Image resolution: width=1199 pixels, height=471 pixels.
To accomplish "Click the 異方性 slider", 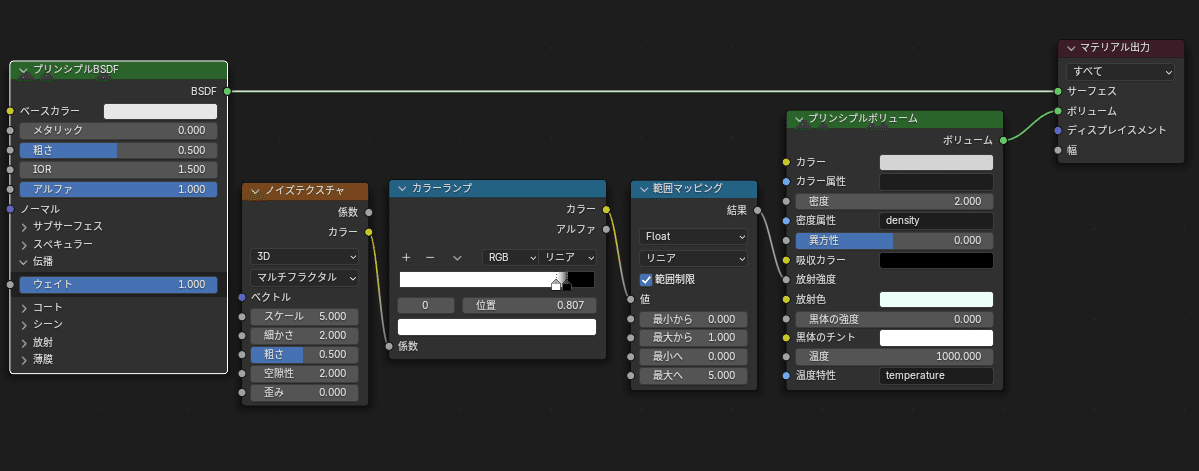I will pyautogui.click(x=895, y=241).
